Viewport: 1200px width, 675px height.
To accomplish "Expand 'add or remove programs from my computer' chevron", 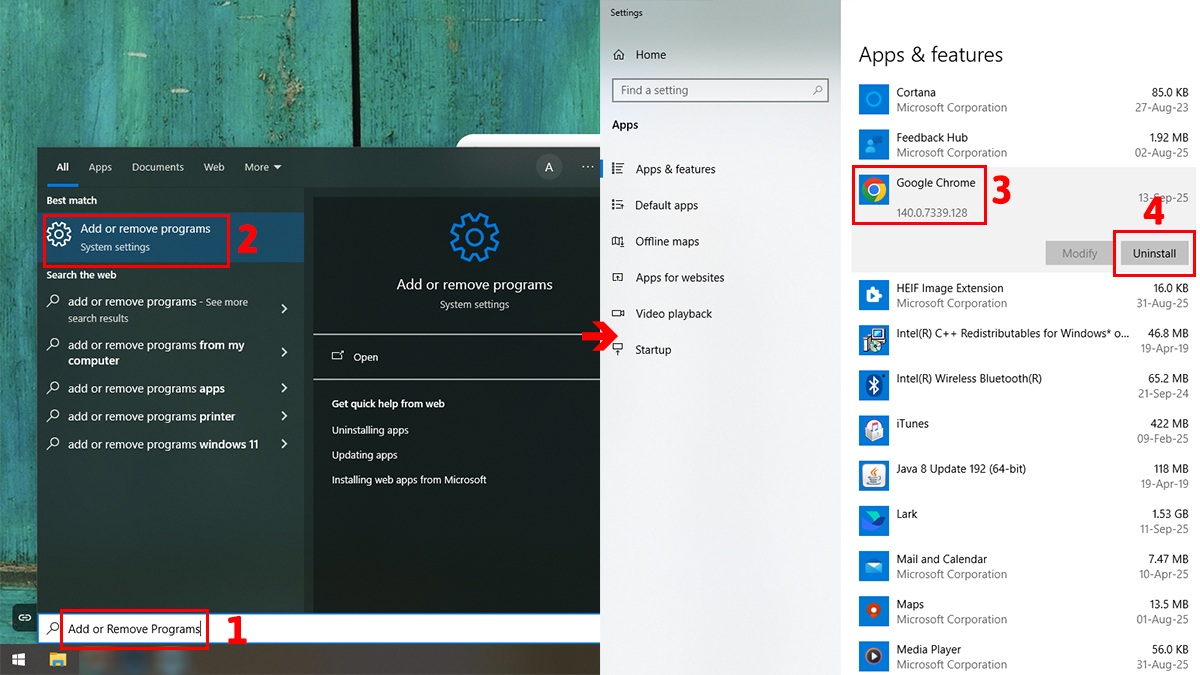I will [x=284, y=352].
